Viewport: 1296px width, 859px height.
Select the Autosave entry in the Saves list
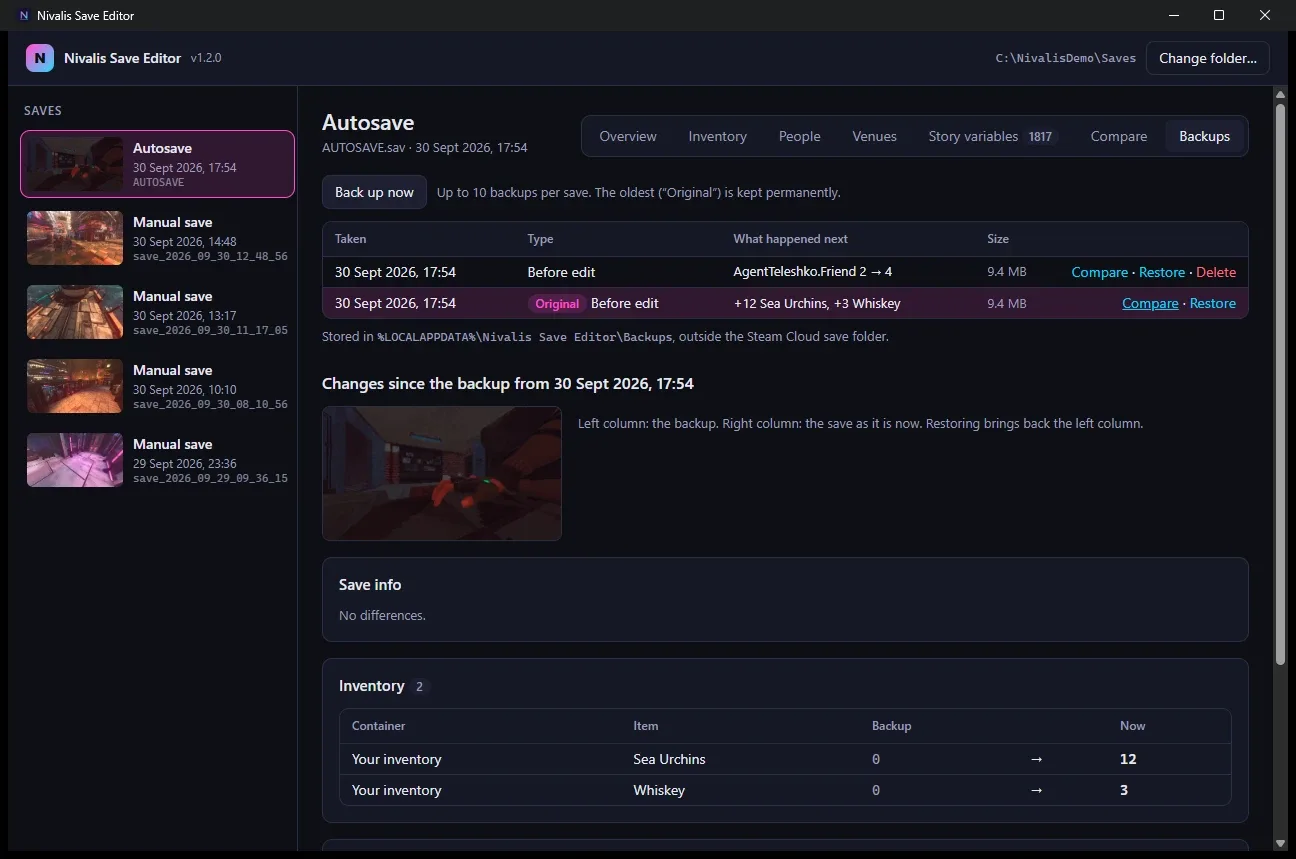(158, 164)
